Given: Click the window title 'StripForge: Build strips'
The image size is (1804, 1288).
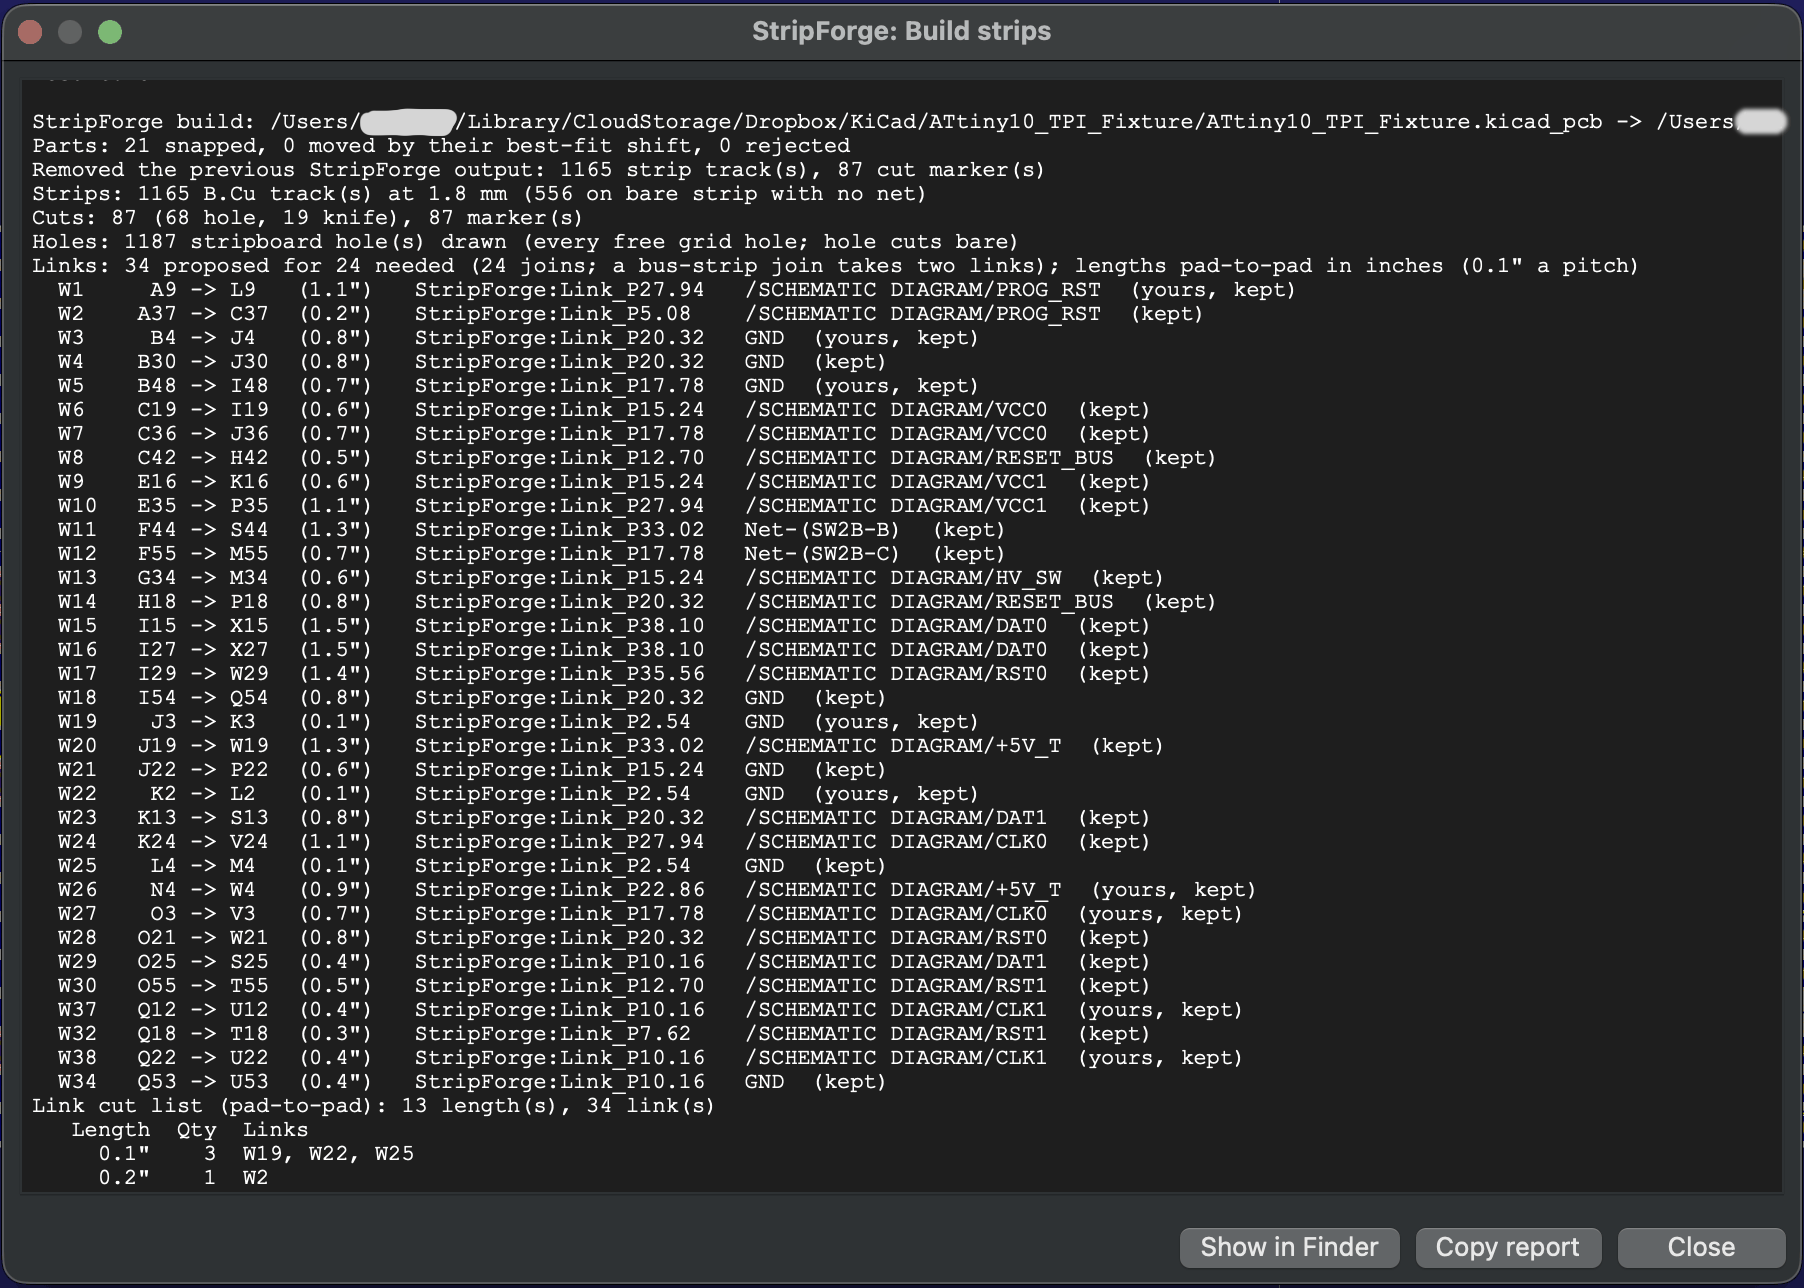Looking at the screenshot, I should (x=901, y=31).
